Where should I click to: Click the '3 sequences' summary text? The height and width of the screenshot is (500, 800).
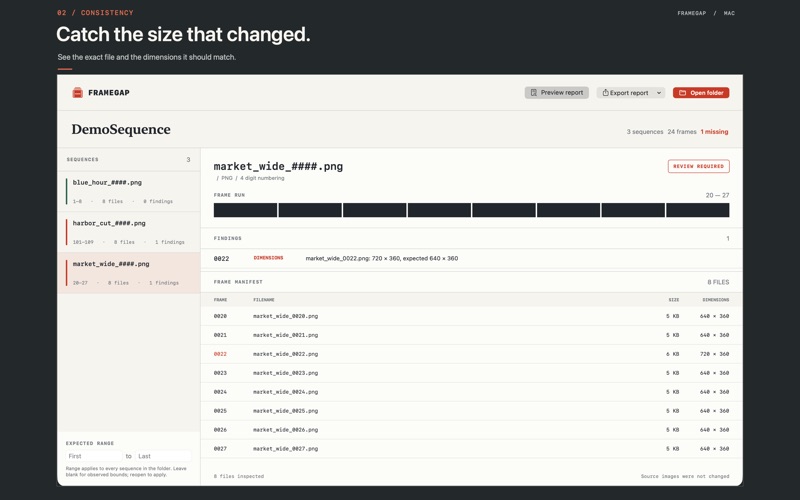pos(645,132)
